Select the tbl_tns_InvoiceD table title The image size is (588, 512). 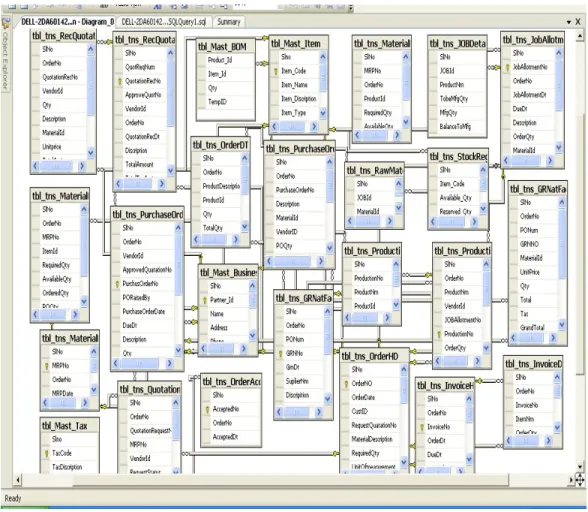pos(533,364)
